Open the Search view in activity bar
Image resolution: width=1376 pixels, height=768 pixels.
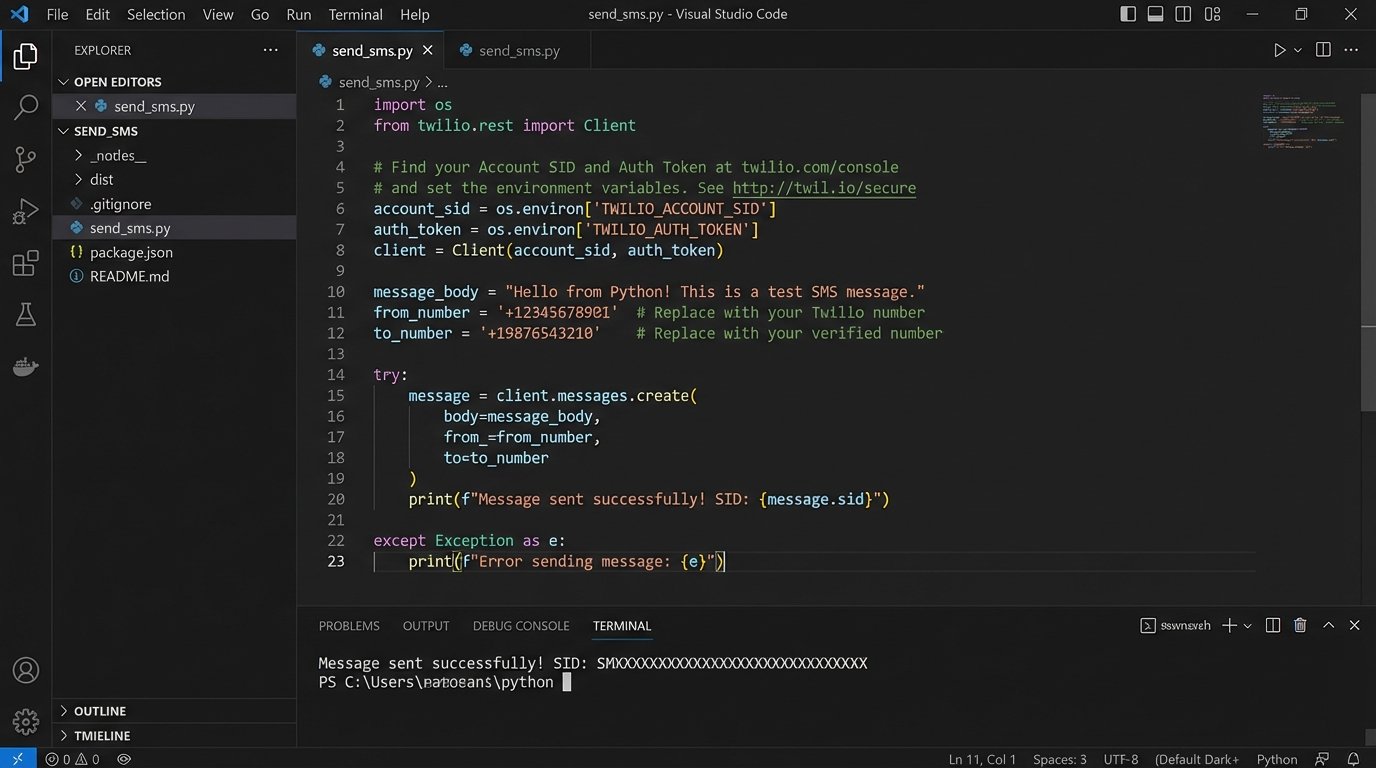click(x=26, y=107)
